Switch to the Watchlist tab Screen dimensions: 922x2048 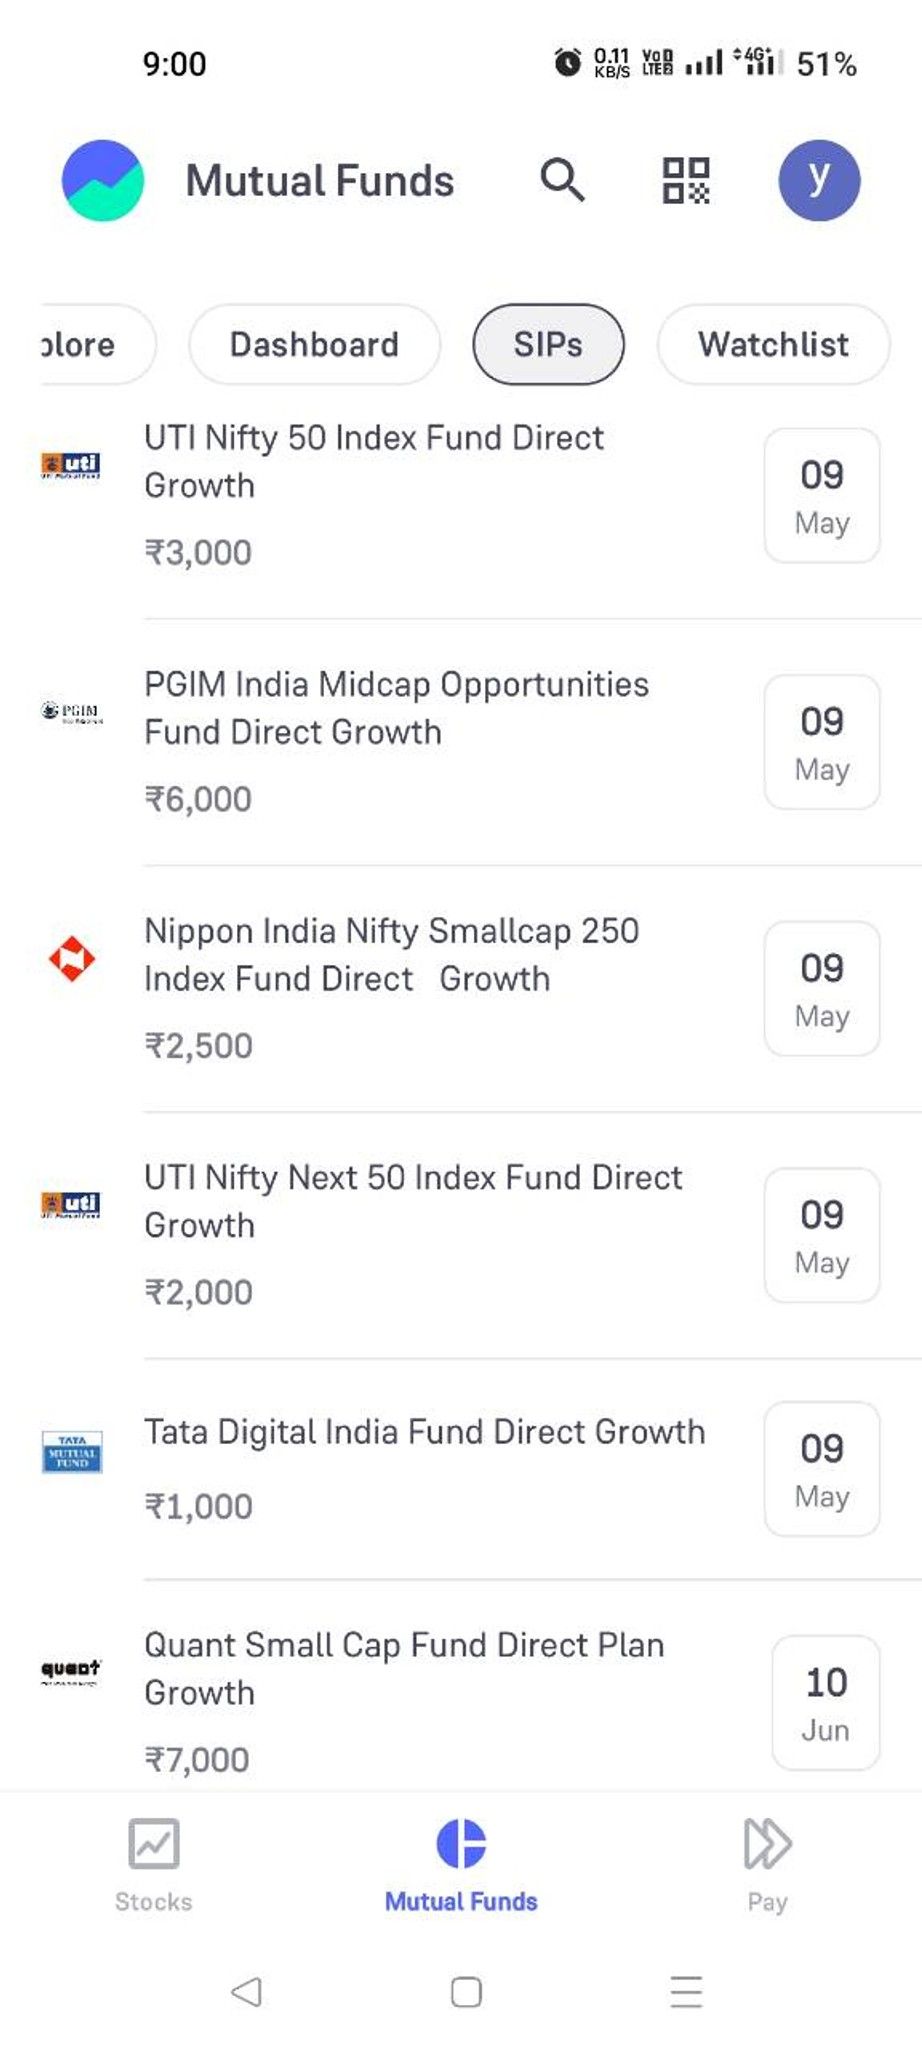(773, 344)
